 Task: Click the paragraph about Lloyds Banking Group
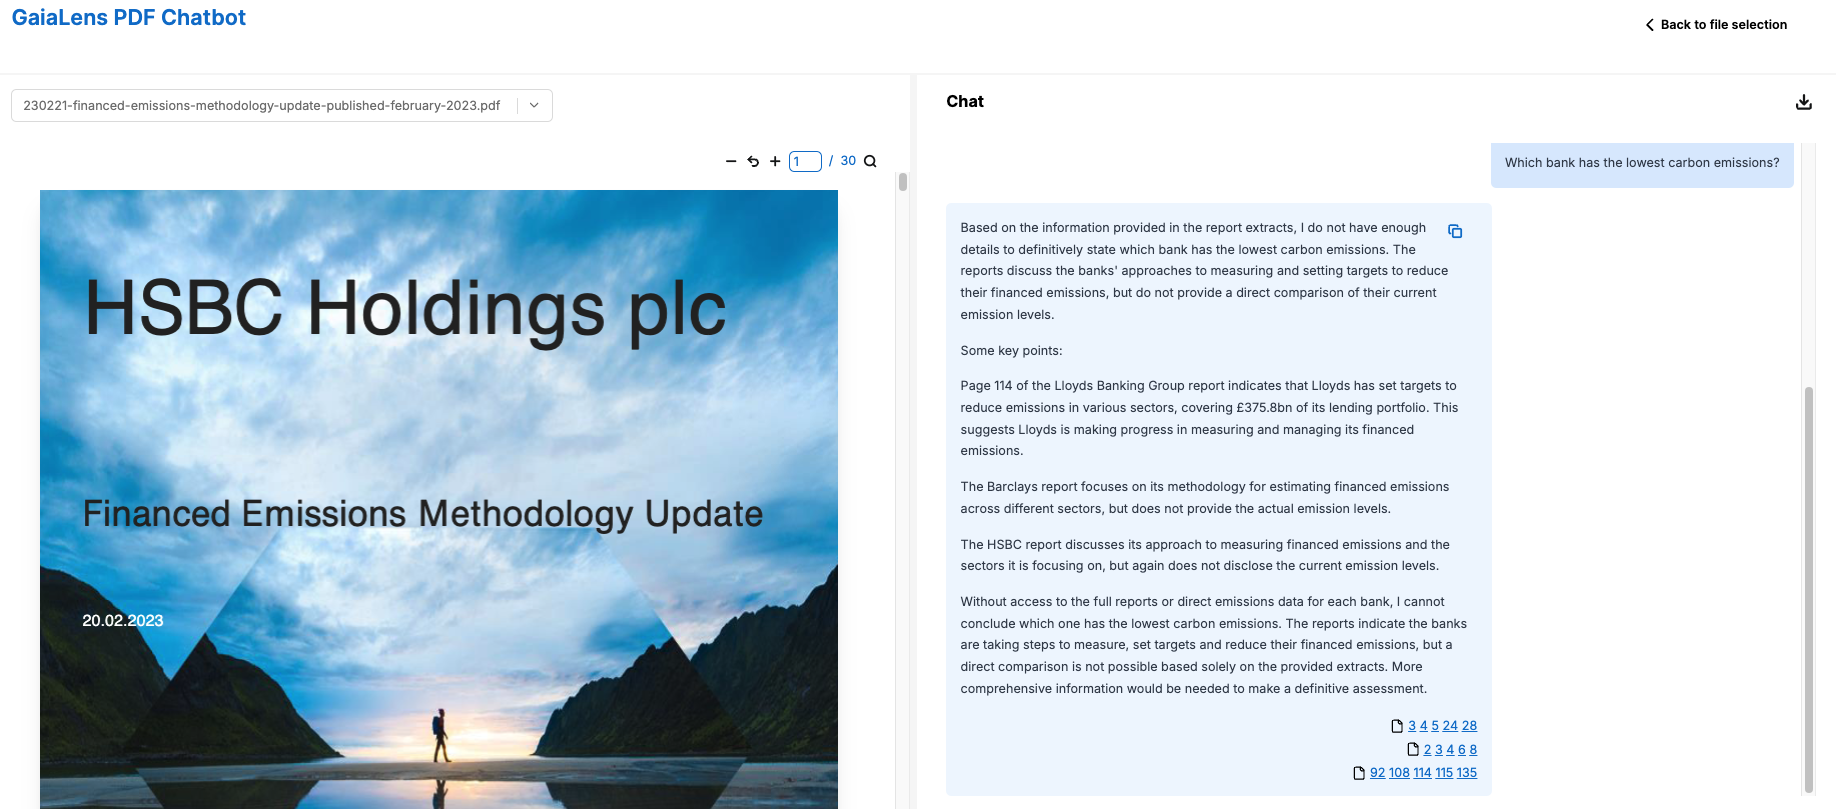coord(1209,418)
